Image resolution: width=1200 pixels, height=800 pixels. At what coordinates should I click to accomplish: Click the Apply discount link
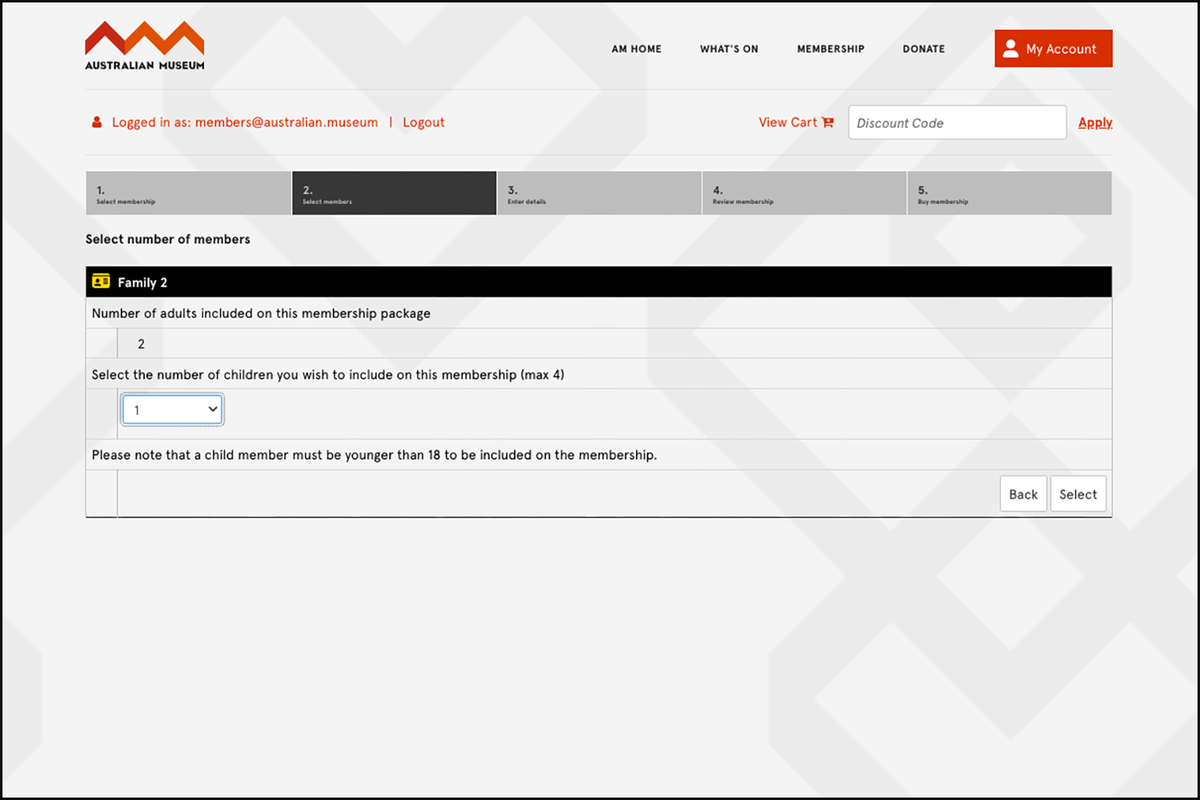click(1095, 122)
